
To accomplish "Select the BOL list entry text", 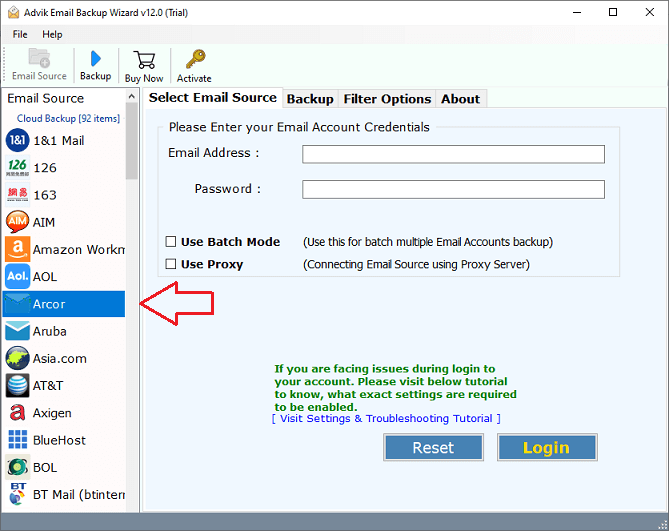I will pyautogui.click(x=45, y=467).
